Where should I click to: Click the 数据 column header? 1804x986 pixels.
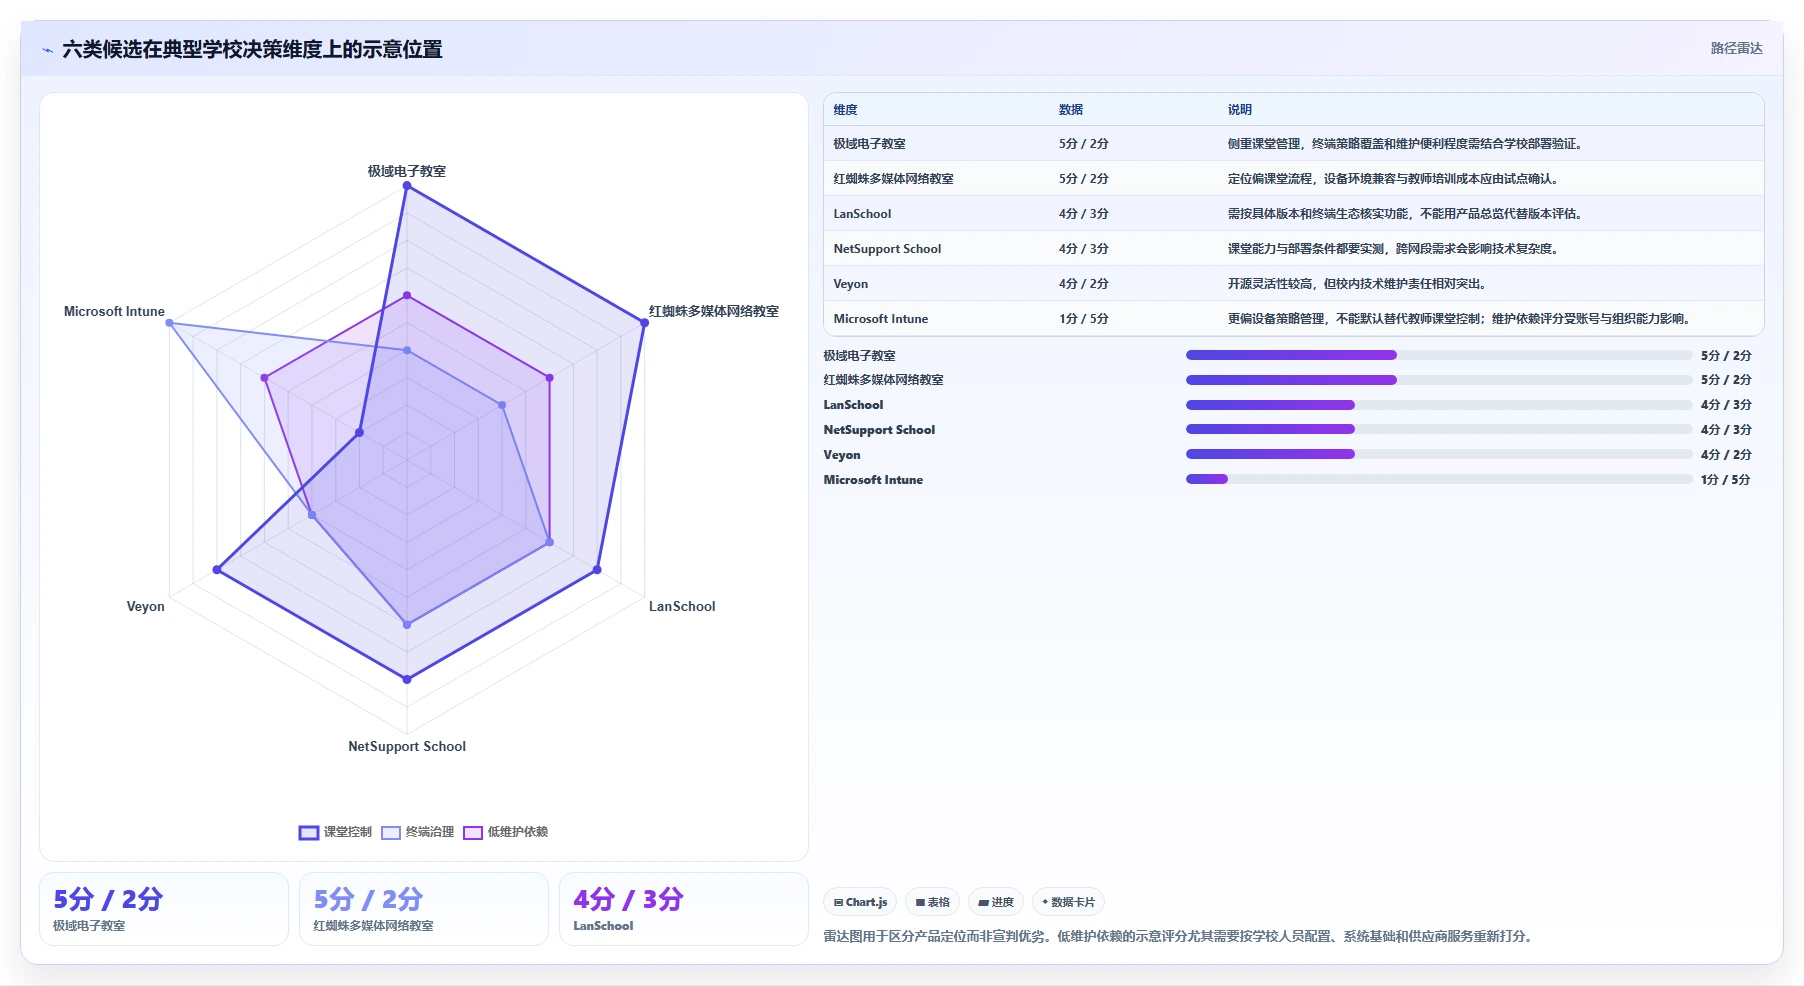click(1071, 110)
